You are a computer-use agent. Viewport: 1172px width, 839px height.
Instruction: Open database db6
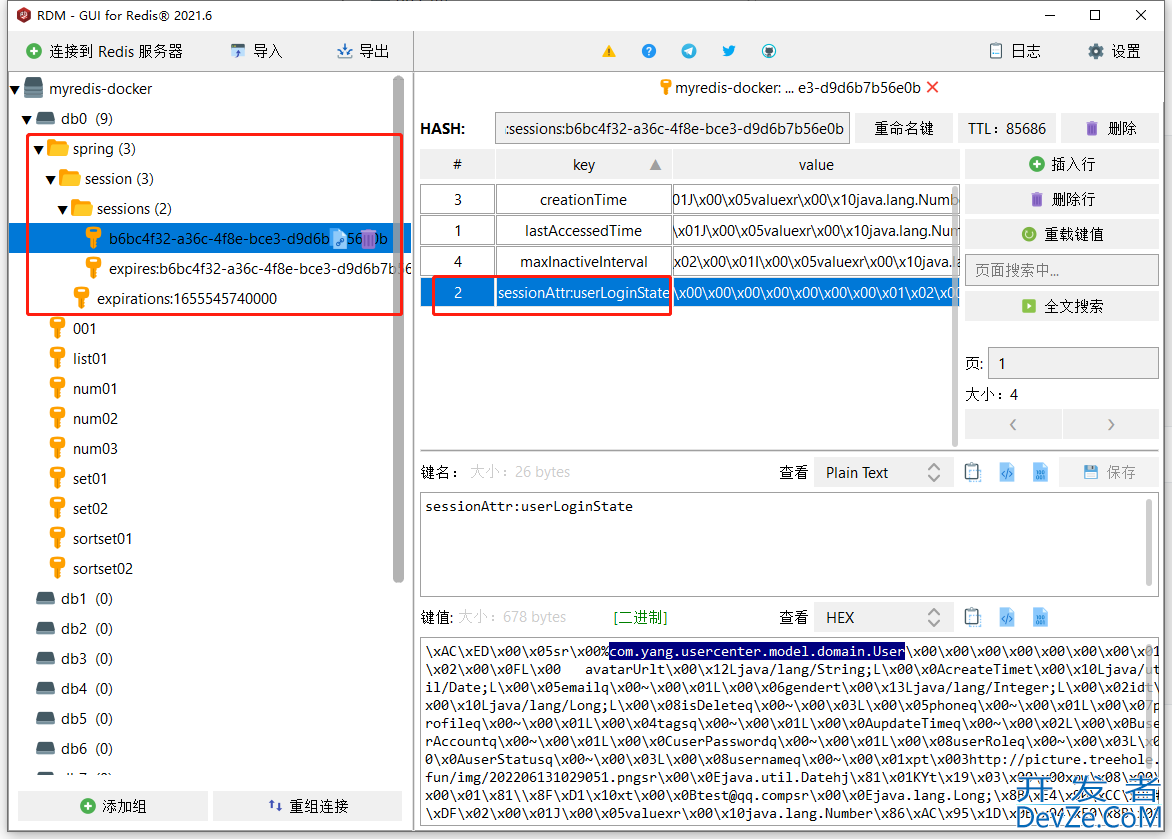pyautogui.click(x=74, y=748)
